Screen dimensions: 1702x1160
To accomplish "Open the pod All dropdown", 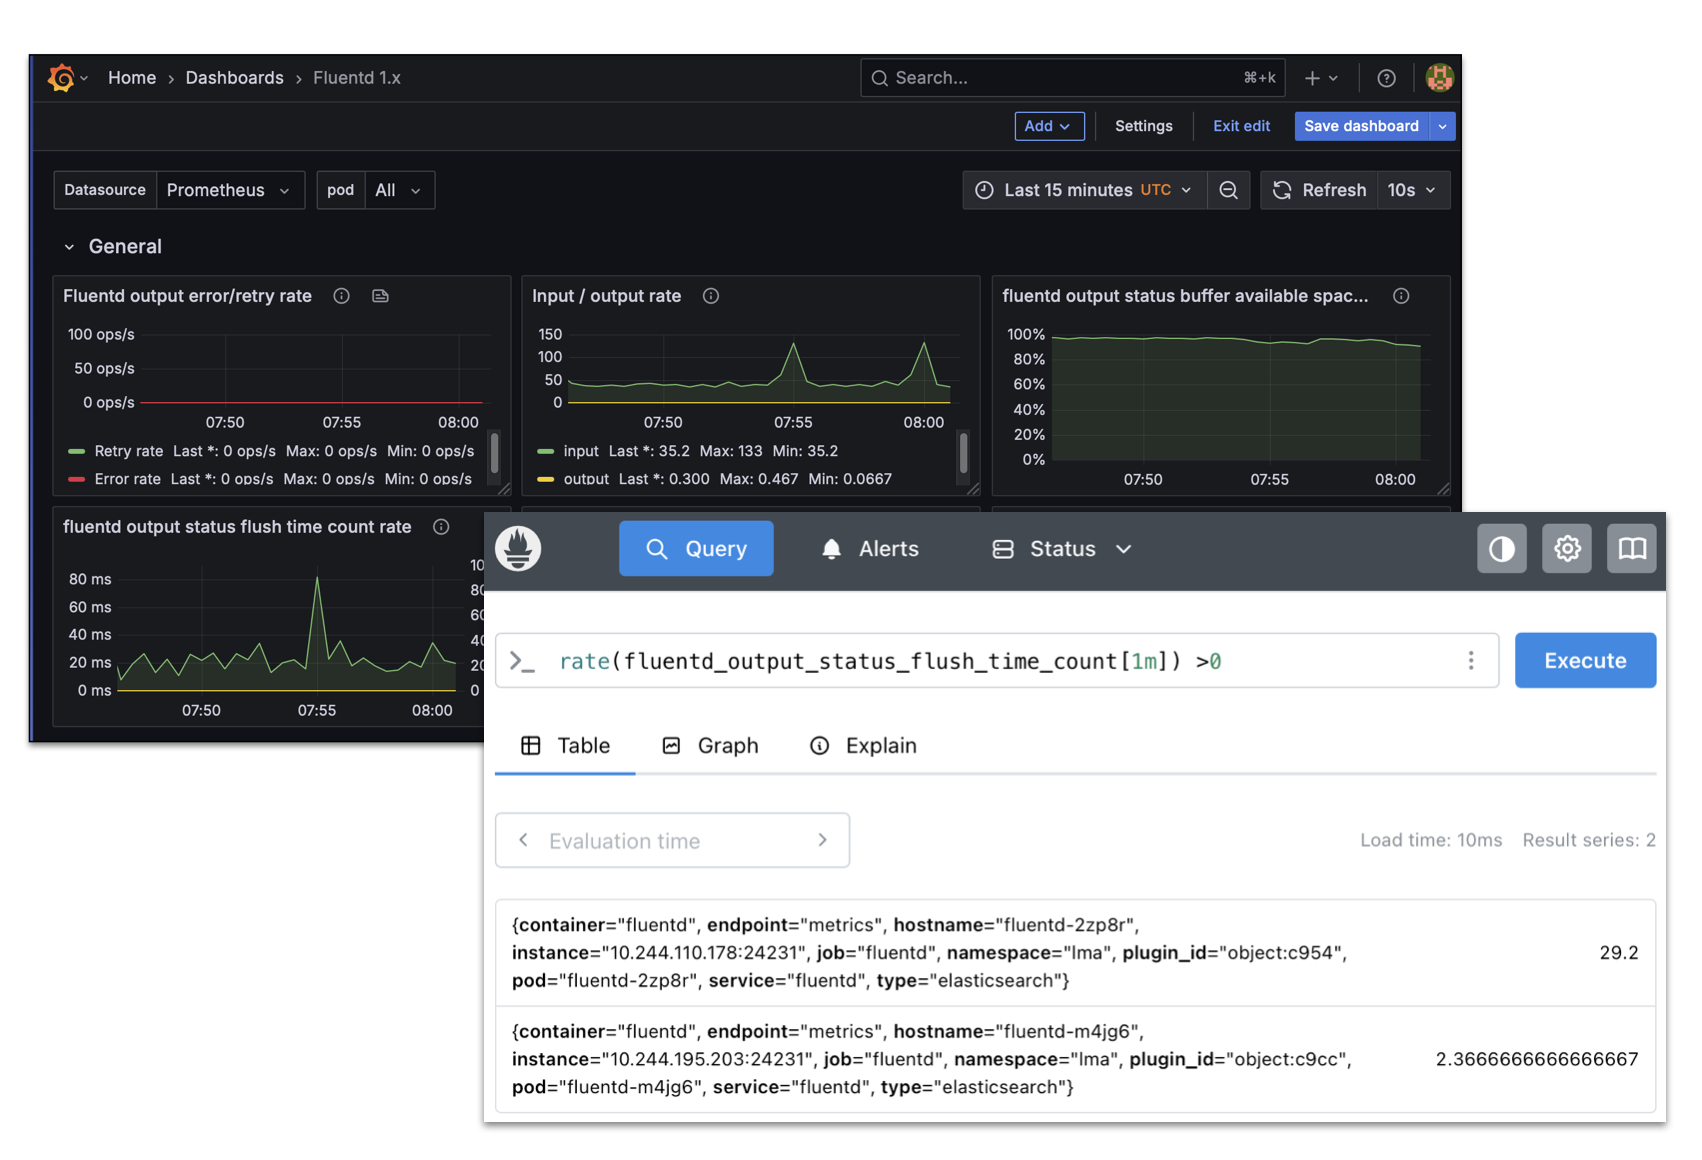I will pos(399,190).
